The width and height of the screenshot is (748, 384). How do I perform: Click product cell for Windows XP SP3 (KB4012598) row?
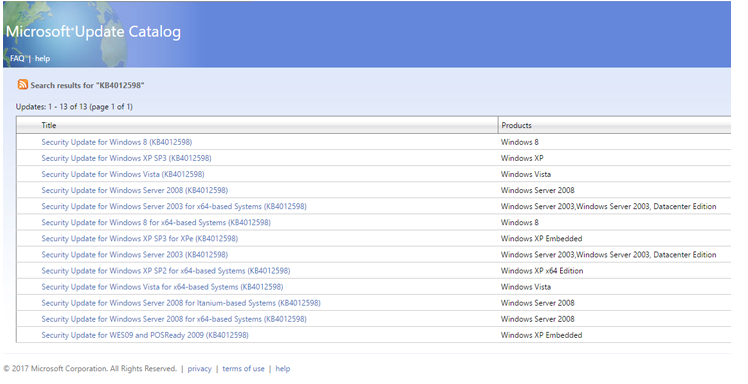coord(522,158)
